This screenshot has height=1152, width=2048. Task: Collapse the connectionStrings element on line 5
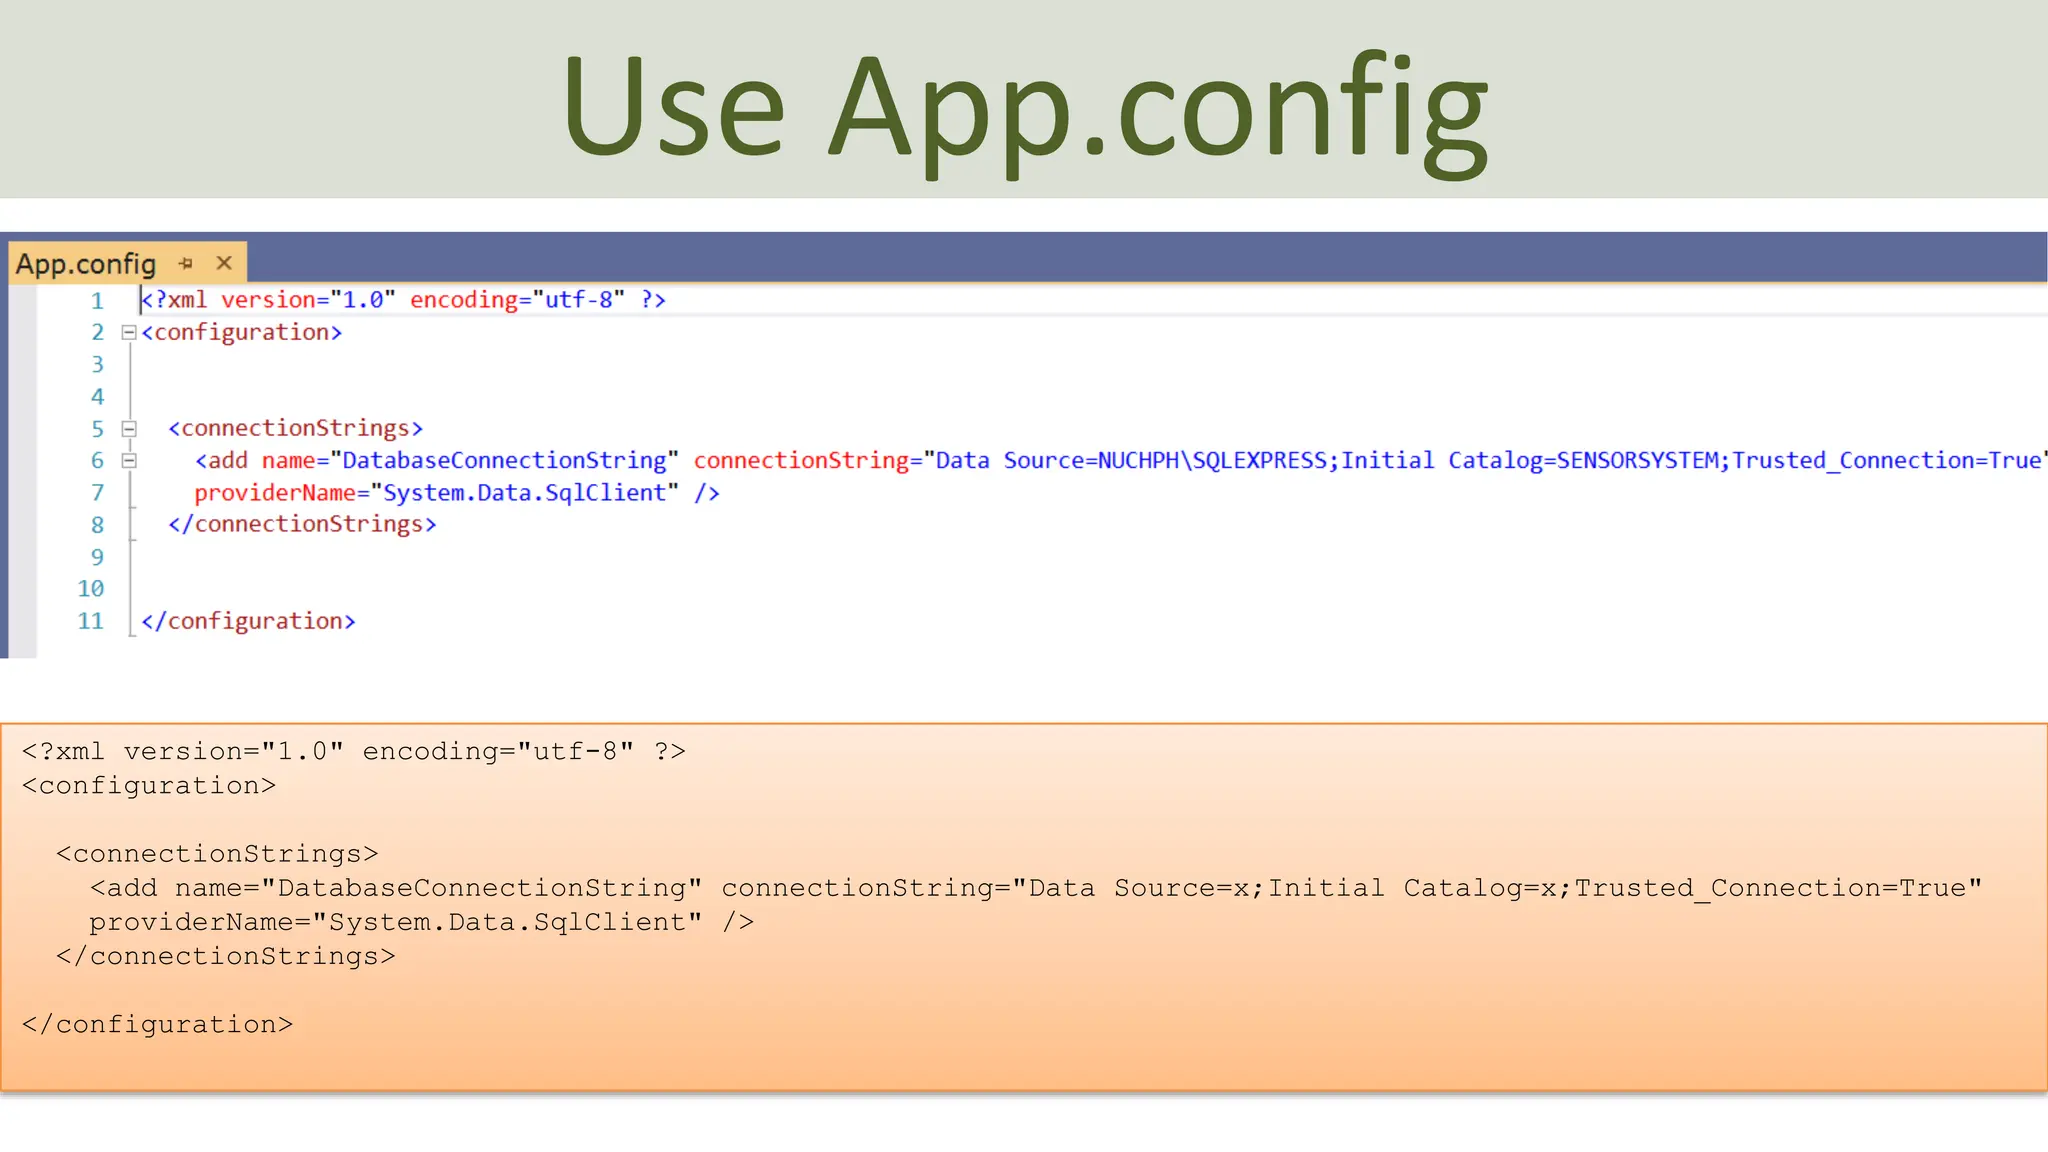coord(129,429)
